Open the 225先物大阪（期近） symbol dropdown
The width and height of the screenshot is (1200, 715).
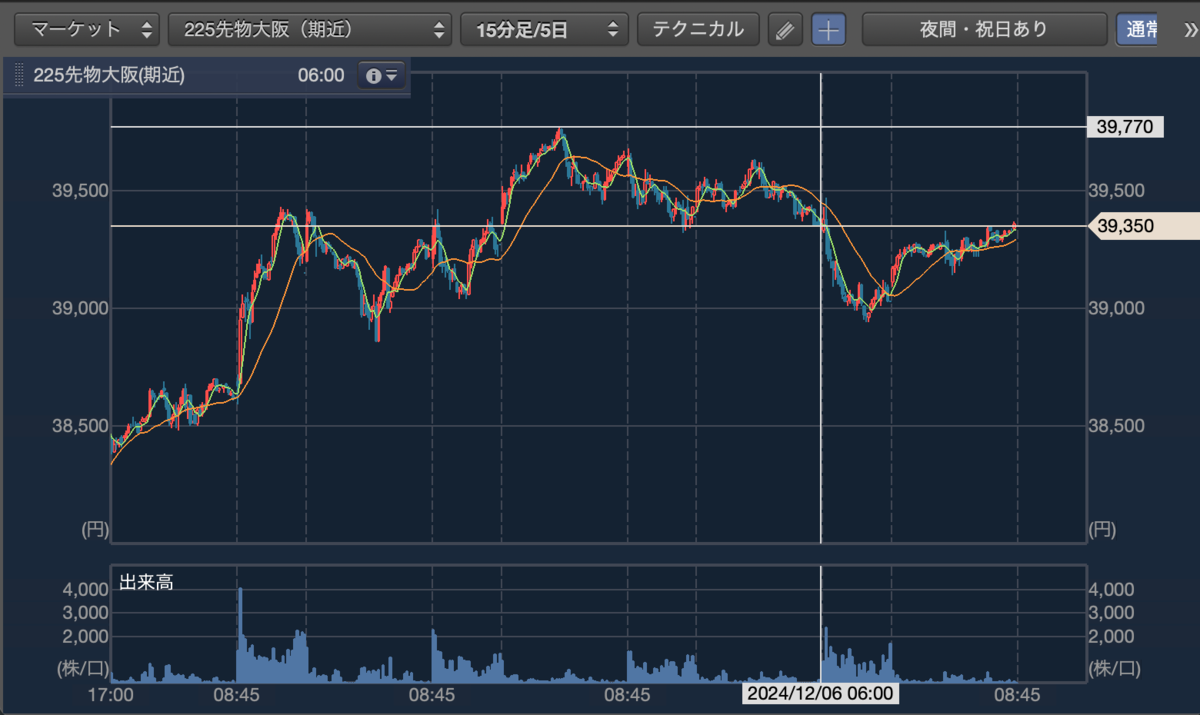coord(310,29)
